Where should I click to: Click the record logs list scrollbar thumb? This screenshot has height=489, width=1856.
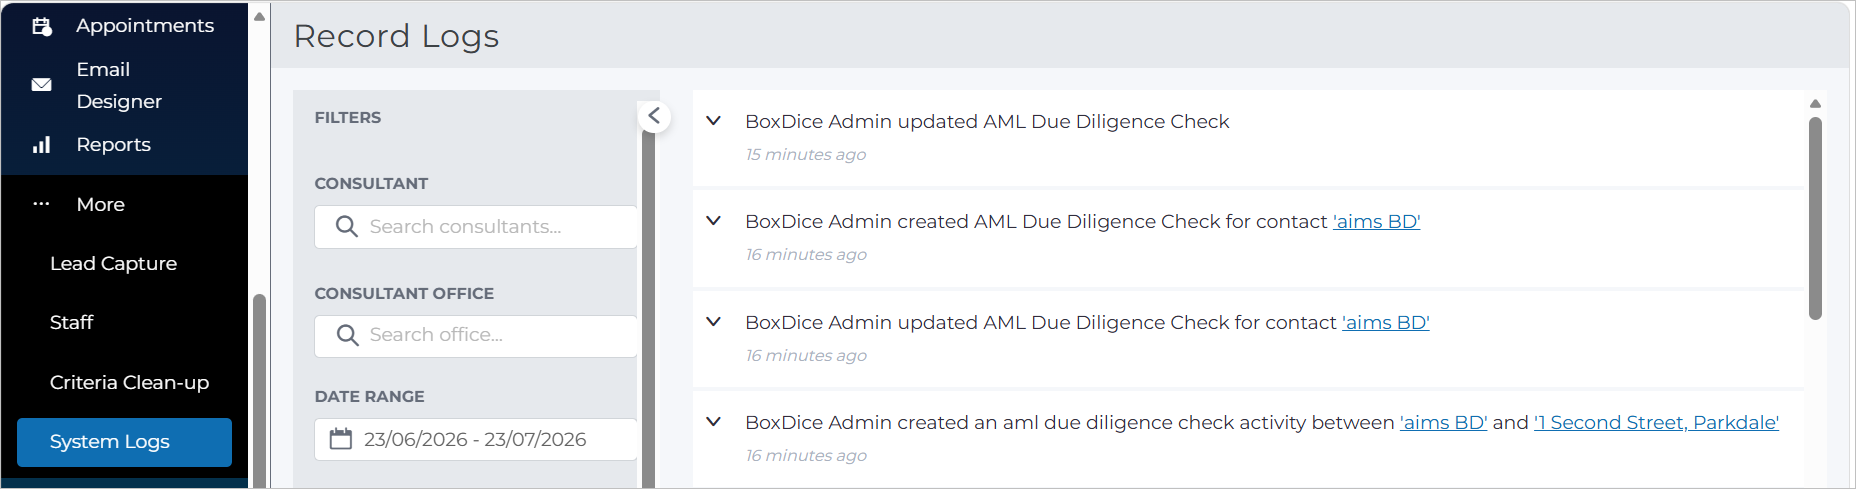pyautogui.click(x=1815, y=218)
